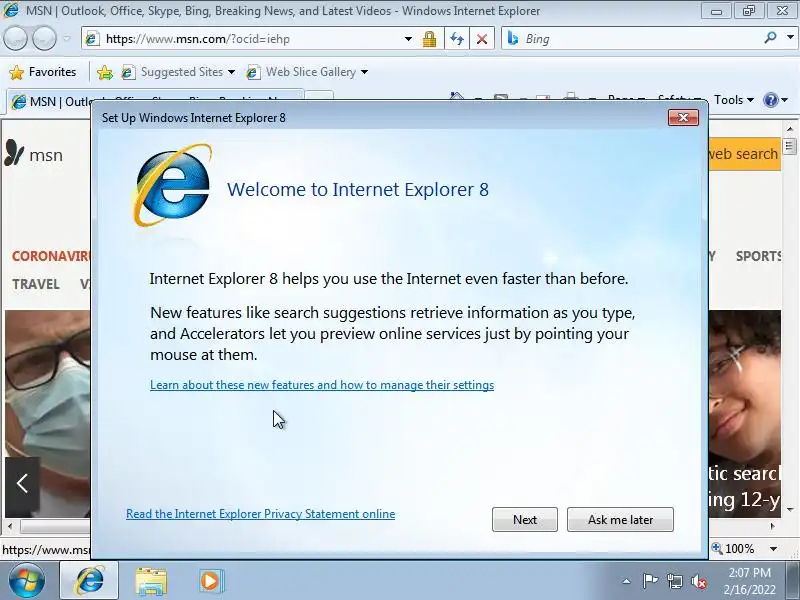Close the Set Up Internet Explorer 8 dialog
The image size is (800, 600).
pyautogui.click(x=683, y=117)
